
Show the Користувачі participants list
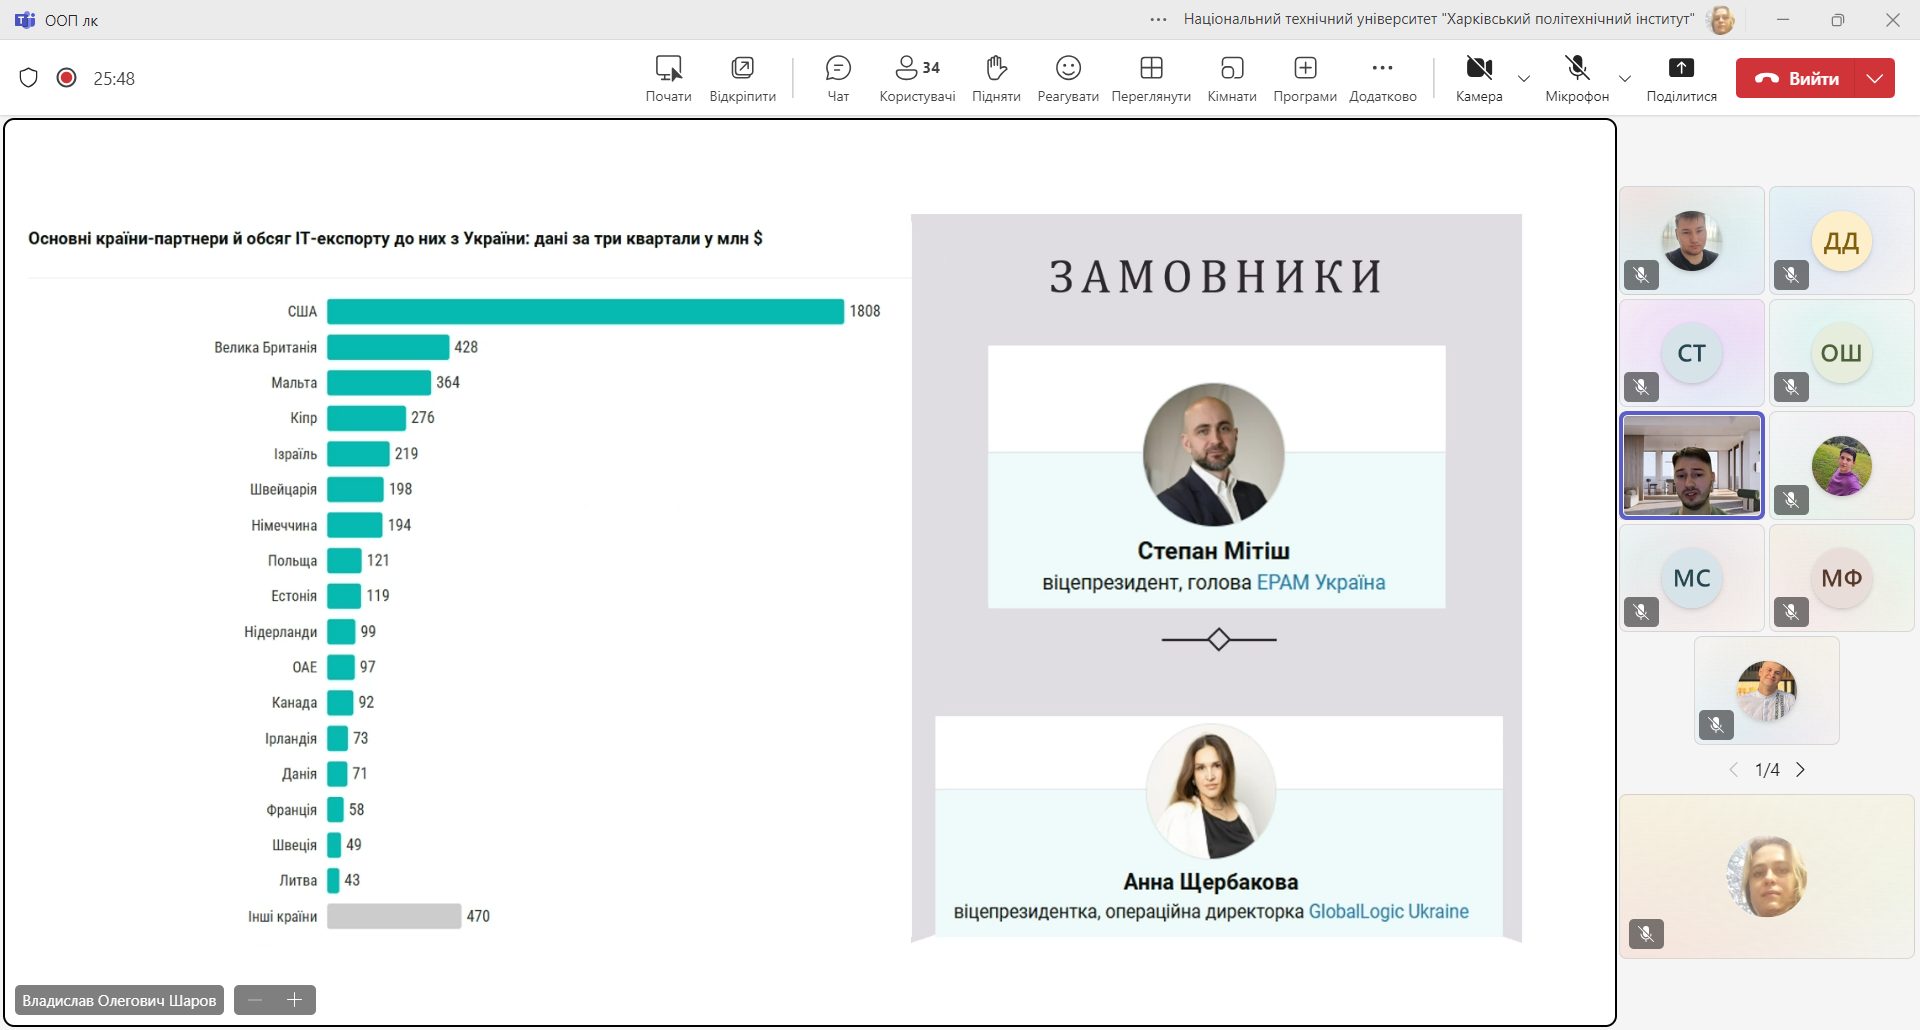coord(916,78)
